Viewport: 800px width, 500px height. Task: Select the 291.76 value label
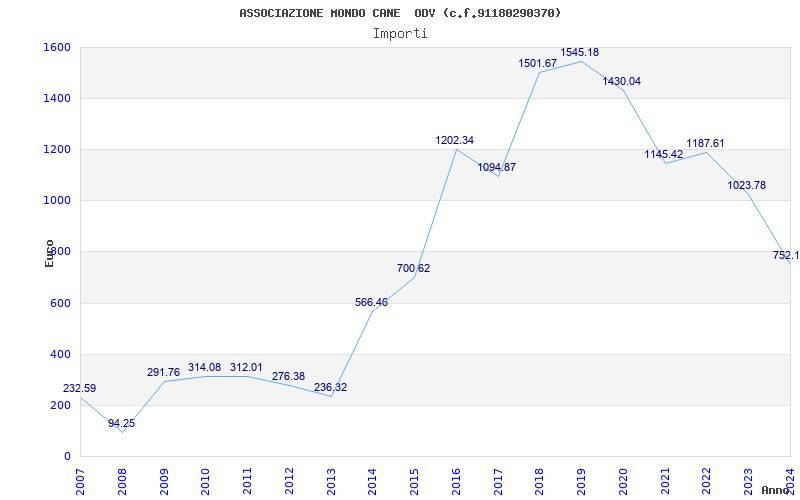click(163, 372)
